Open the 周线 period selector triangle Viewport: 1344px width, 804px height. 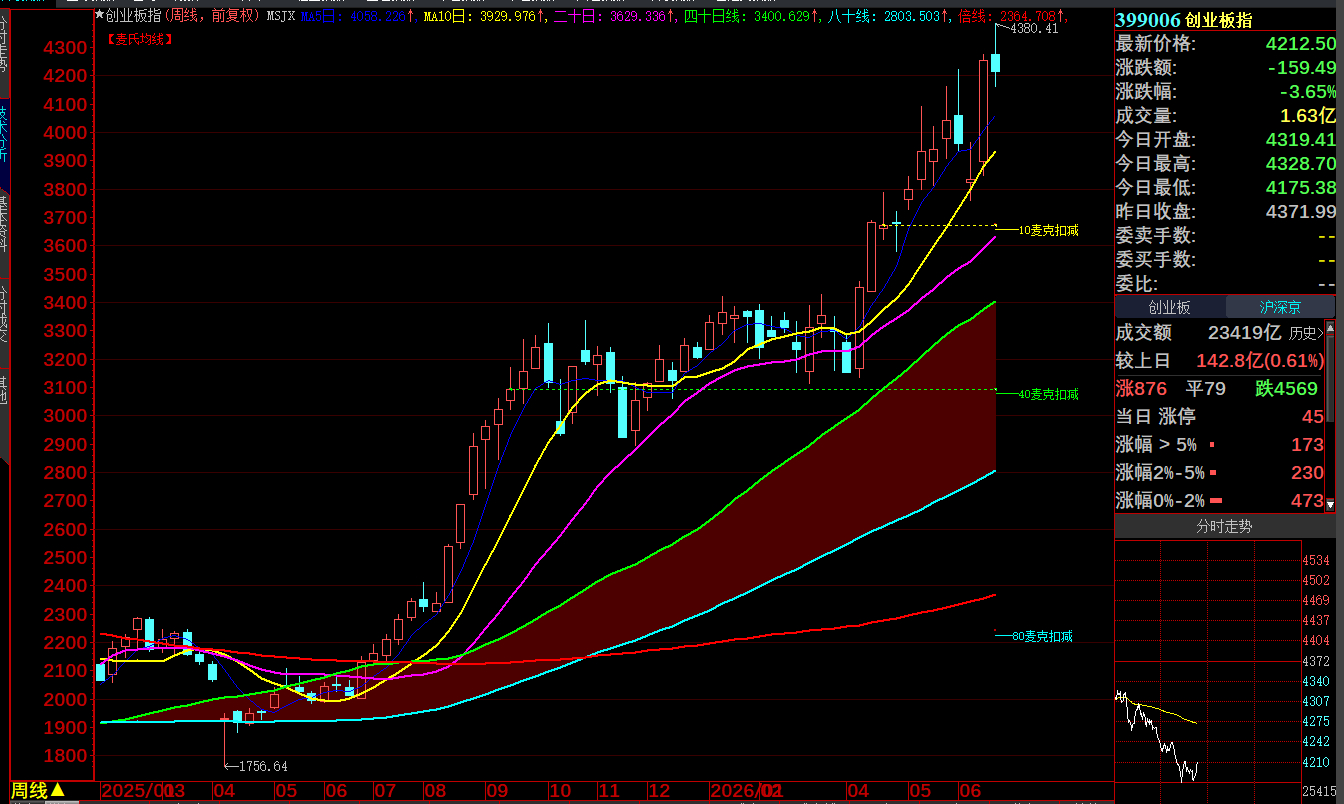[58, 791]
